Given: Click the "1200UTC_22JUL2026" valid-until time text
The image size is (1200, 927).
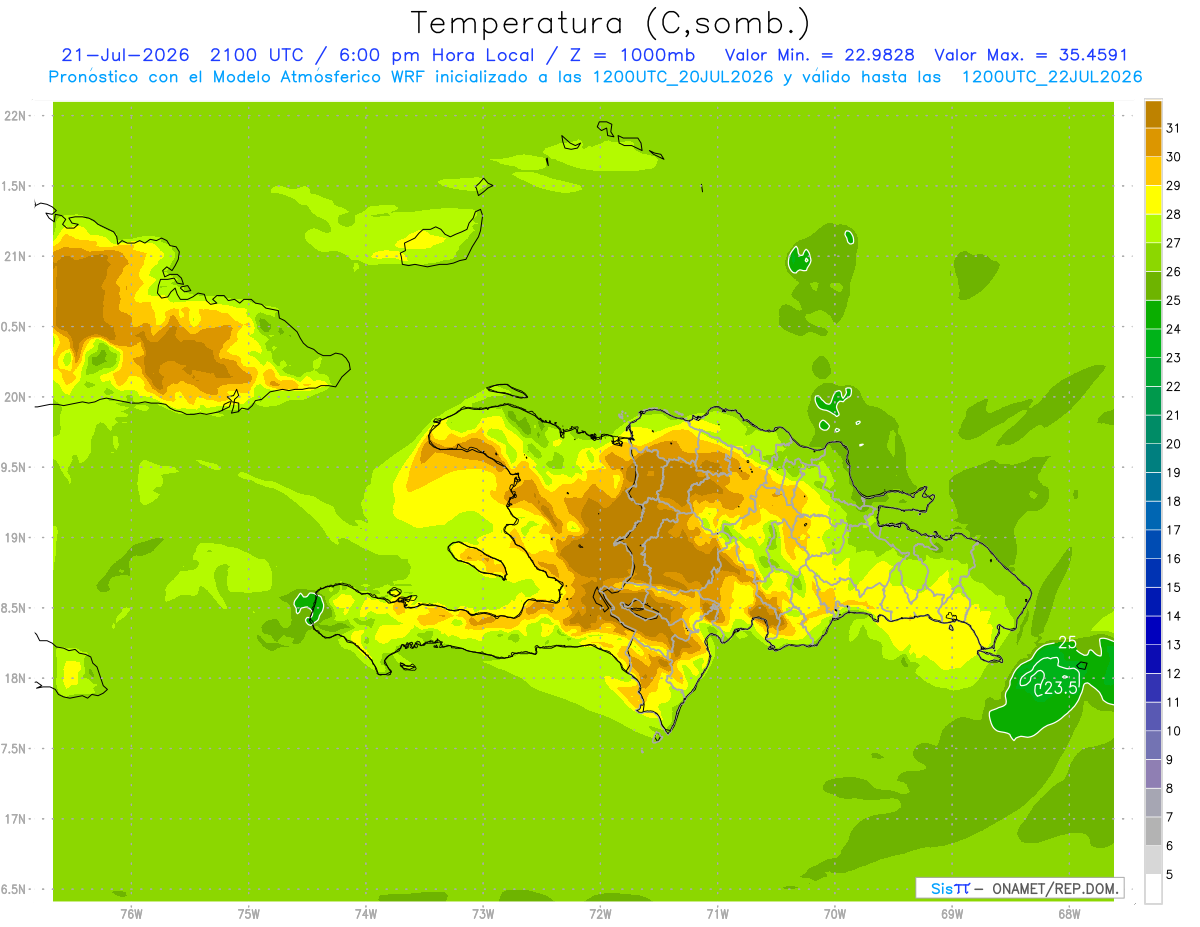Looking at the screenshot, I should [1052, 77].
